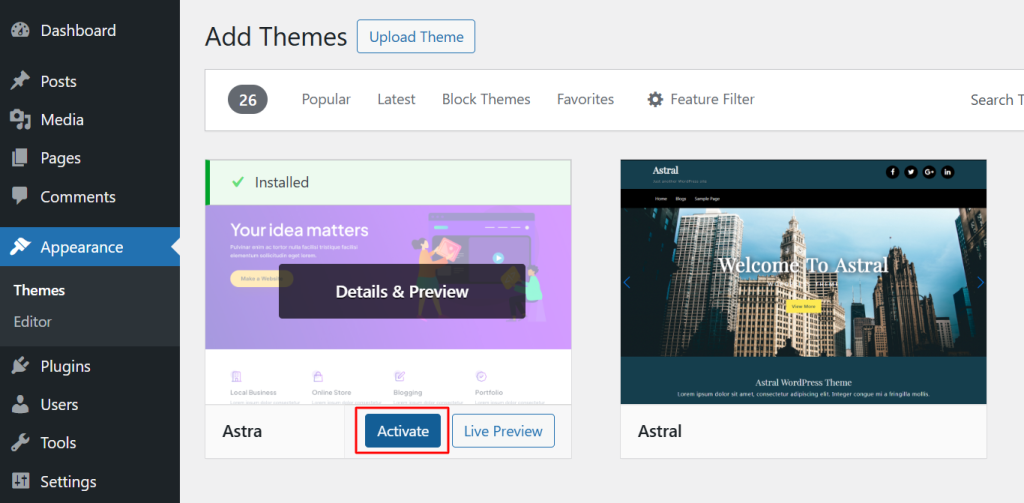This screenshot has width=1024, height=503.
Task: Show the Favorites themes tab
Action: [x=585, y=99]
